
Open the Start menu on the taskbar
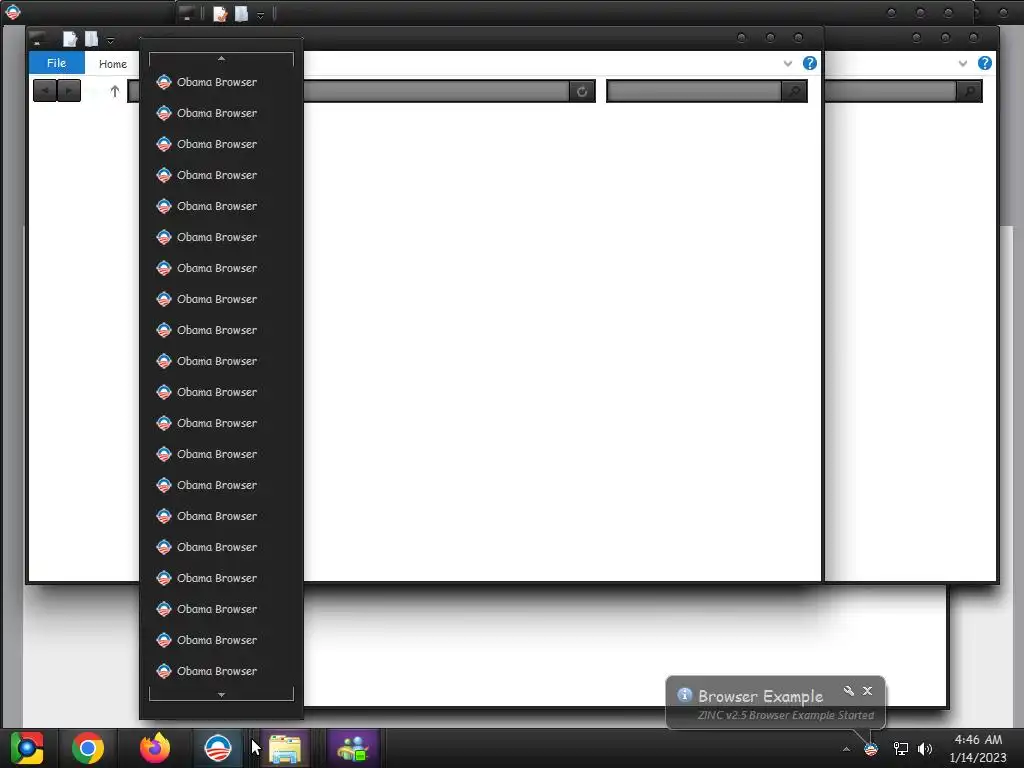27,748
